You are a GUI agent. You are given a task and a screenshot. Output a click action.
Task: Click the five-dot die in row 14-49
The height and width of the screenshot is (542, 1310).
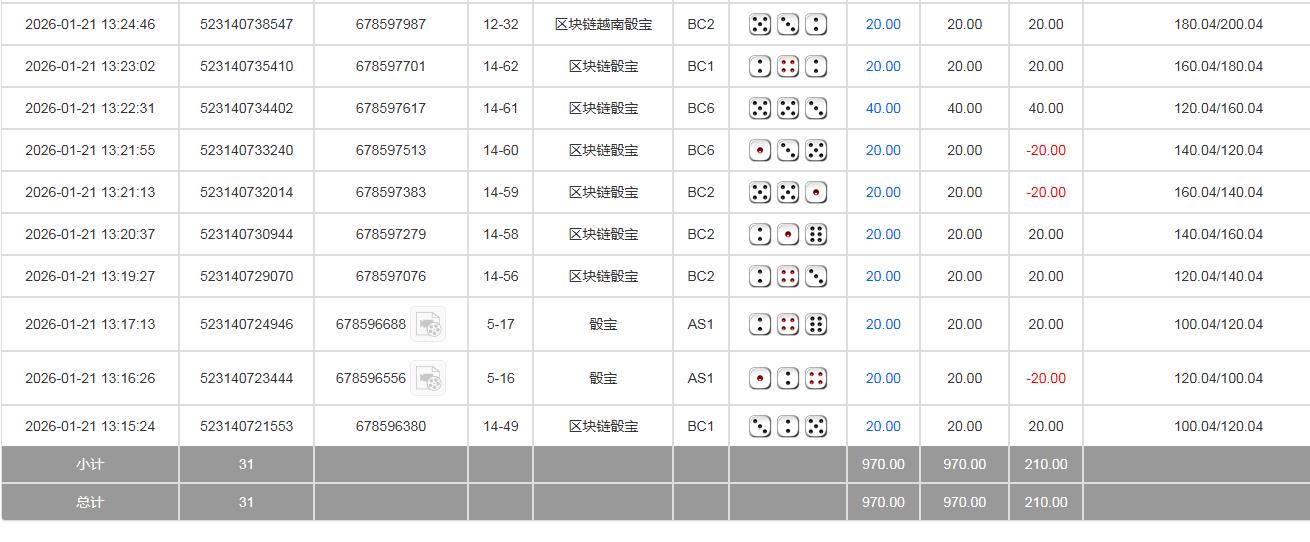(816, 426)
